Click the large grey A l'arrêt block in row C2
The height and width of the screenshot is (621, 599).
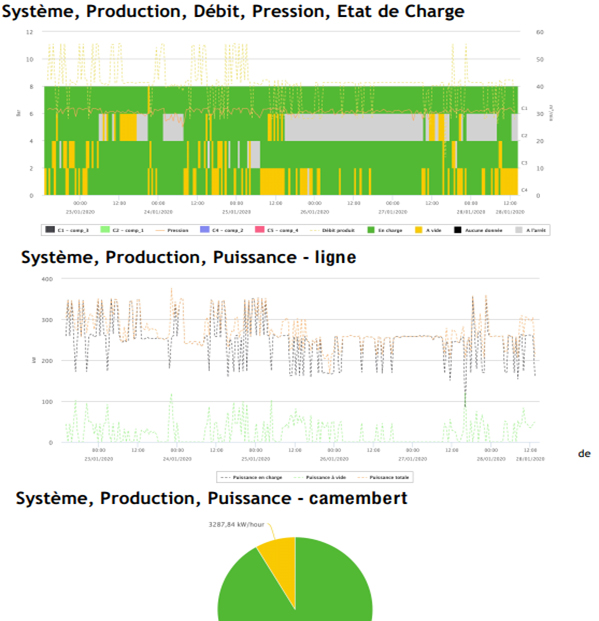point(354,127)
